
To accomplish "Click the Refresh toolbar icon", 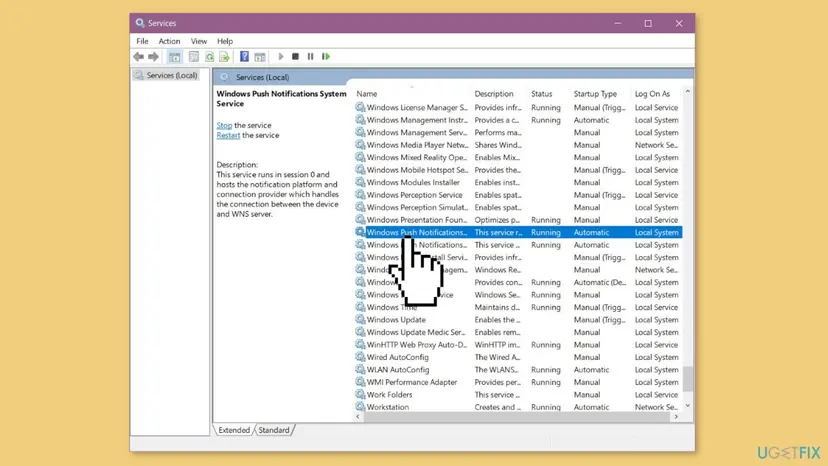I will pos(210,57).
